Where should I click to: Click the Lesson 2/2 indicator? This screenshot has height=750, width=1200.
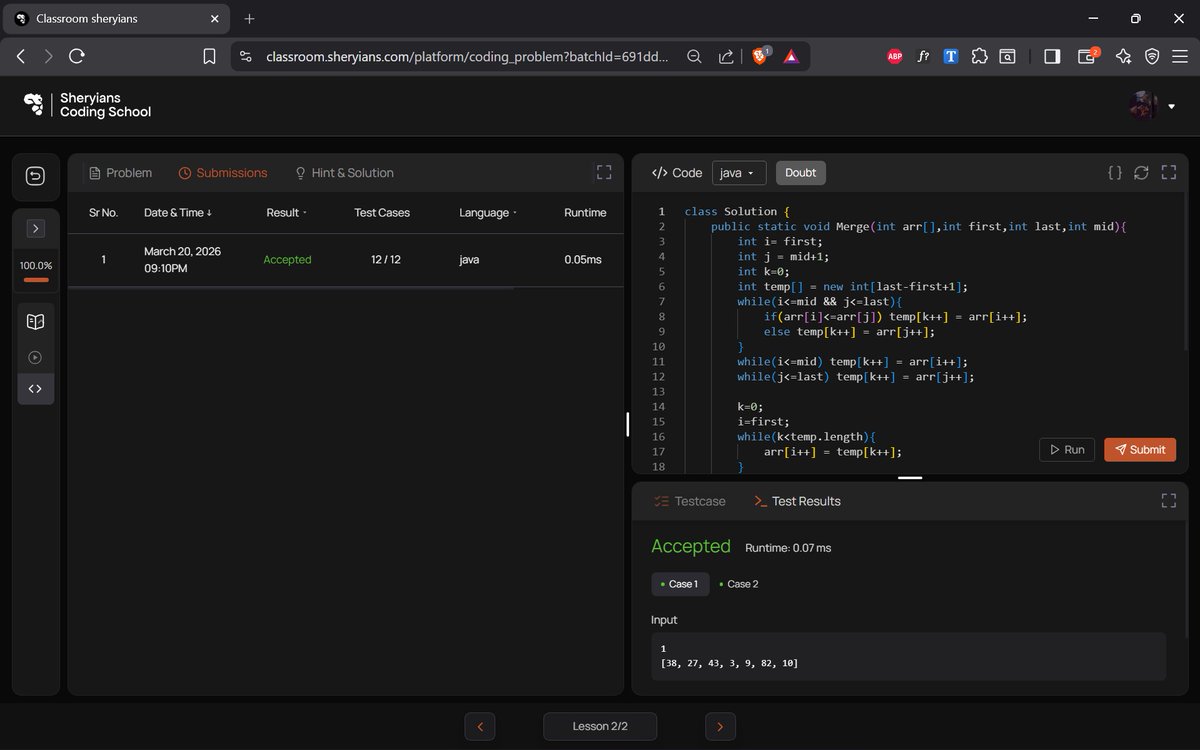(x=600, y=727)
